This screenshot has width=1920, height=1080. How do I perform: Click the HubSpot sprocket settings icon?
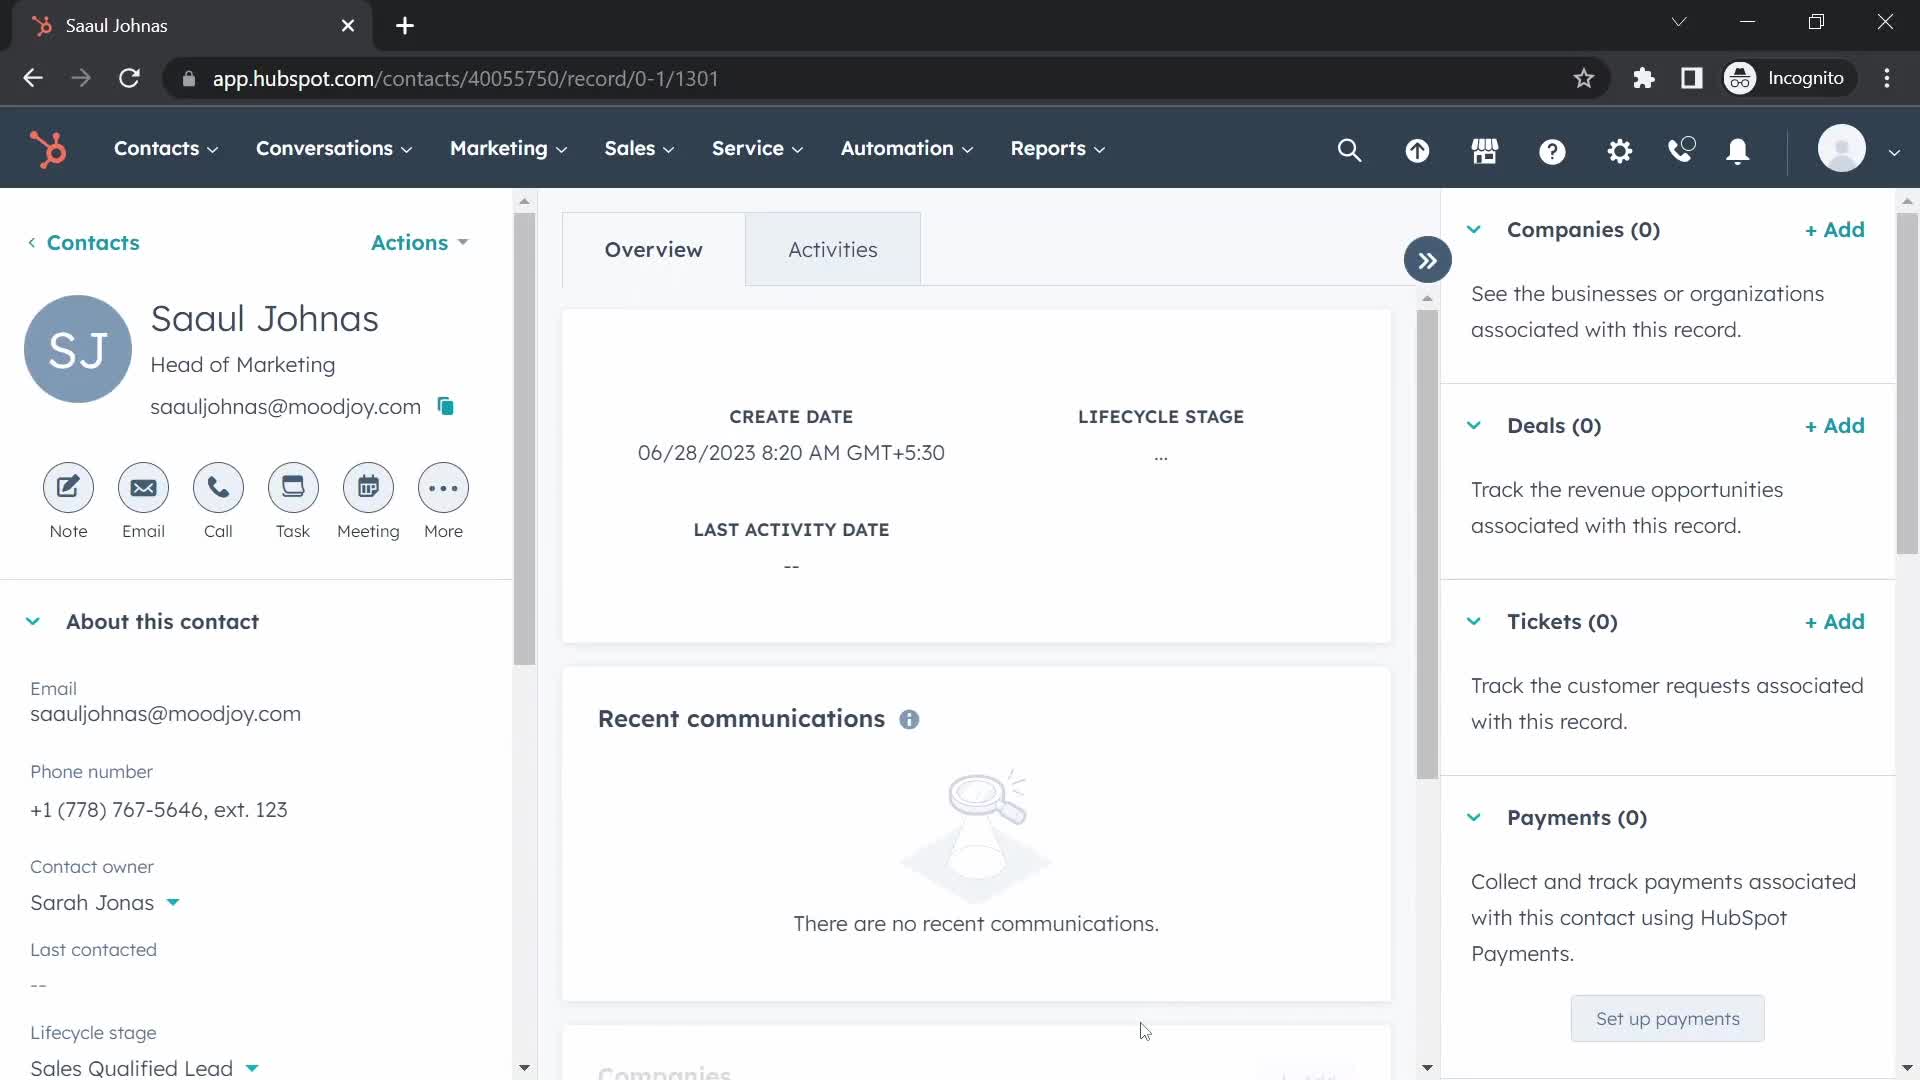1621,149
